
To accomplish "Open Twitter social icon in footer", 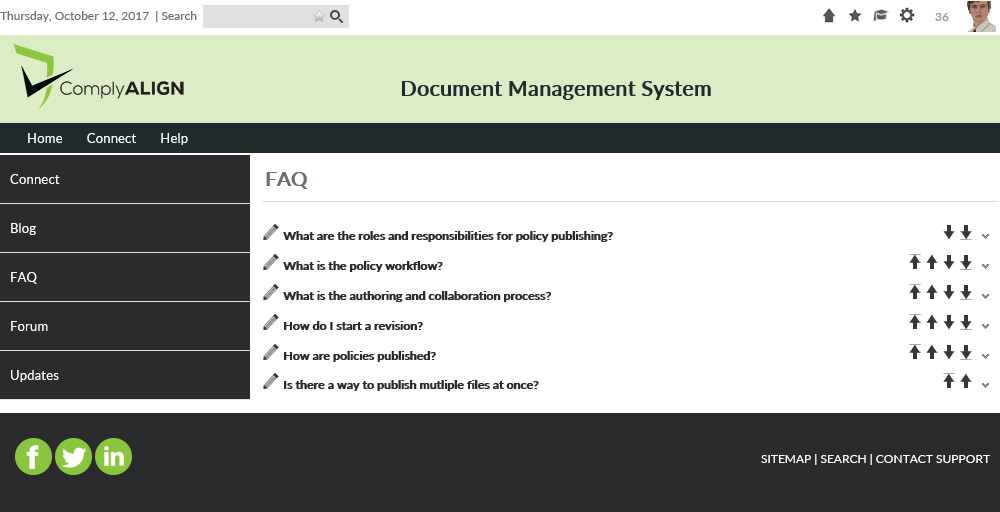I will [73, 457].
